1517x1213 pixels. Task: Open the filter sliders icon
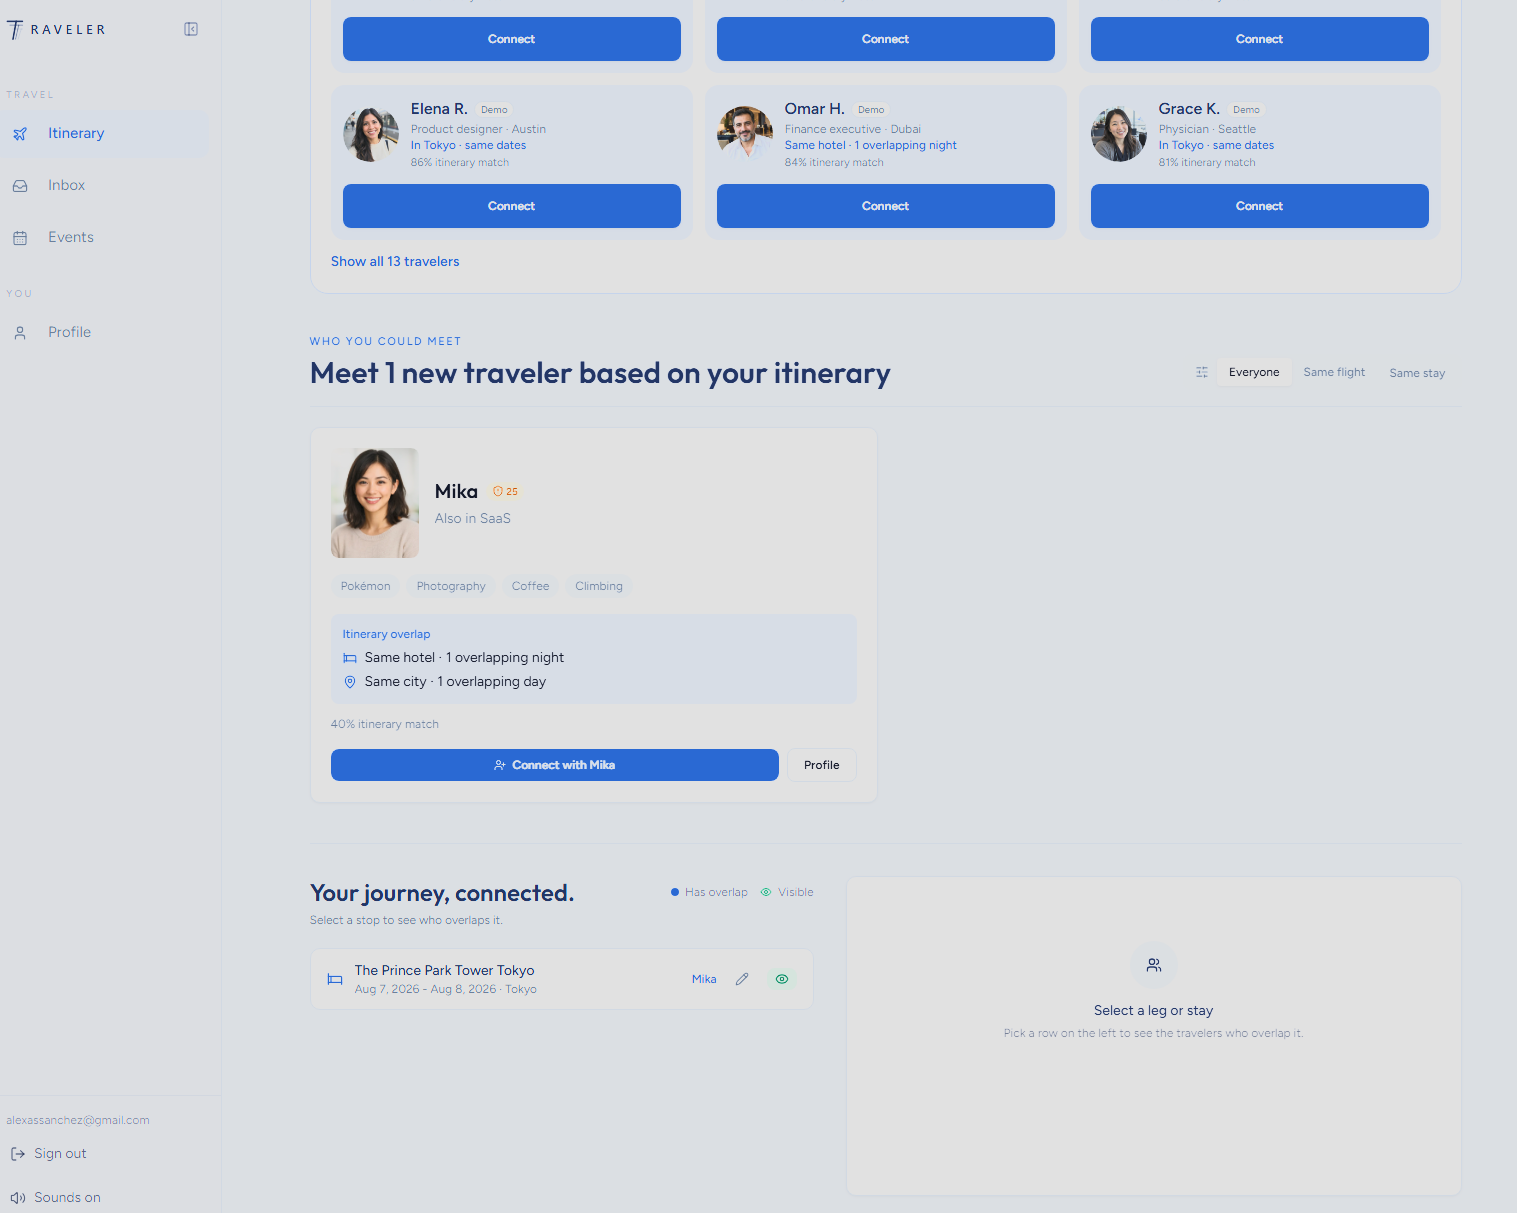[x=1202, y=372]
